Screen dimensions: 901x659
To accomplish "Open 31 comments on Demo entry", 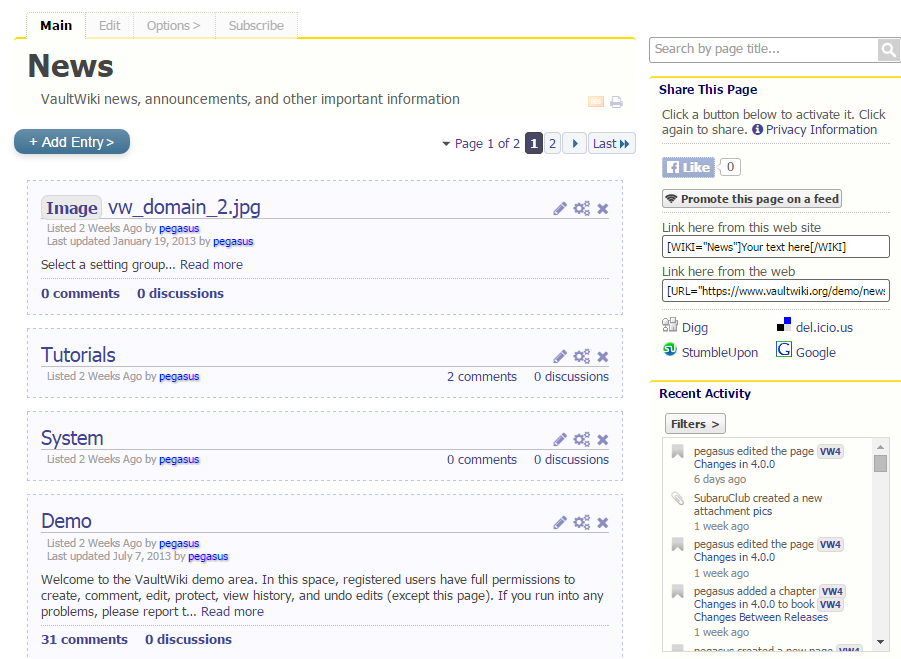I will coord(84,639).
